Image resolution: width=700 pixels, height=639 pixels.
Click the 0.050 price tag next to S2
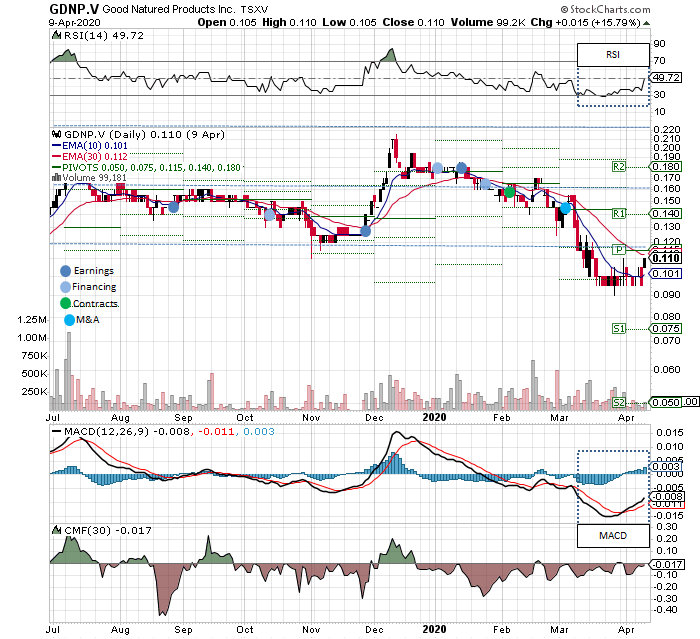click(x=666, y=402)
